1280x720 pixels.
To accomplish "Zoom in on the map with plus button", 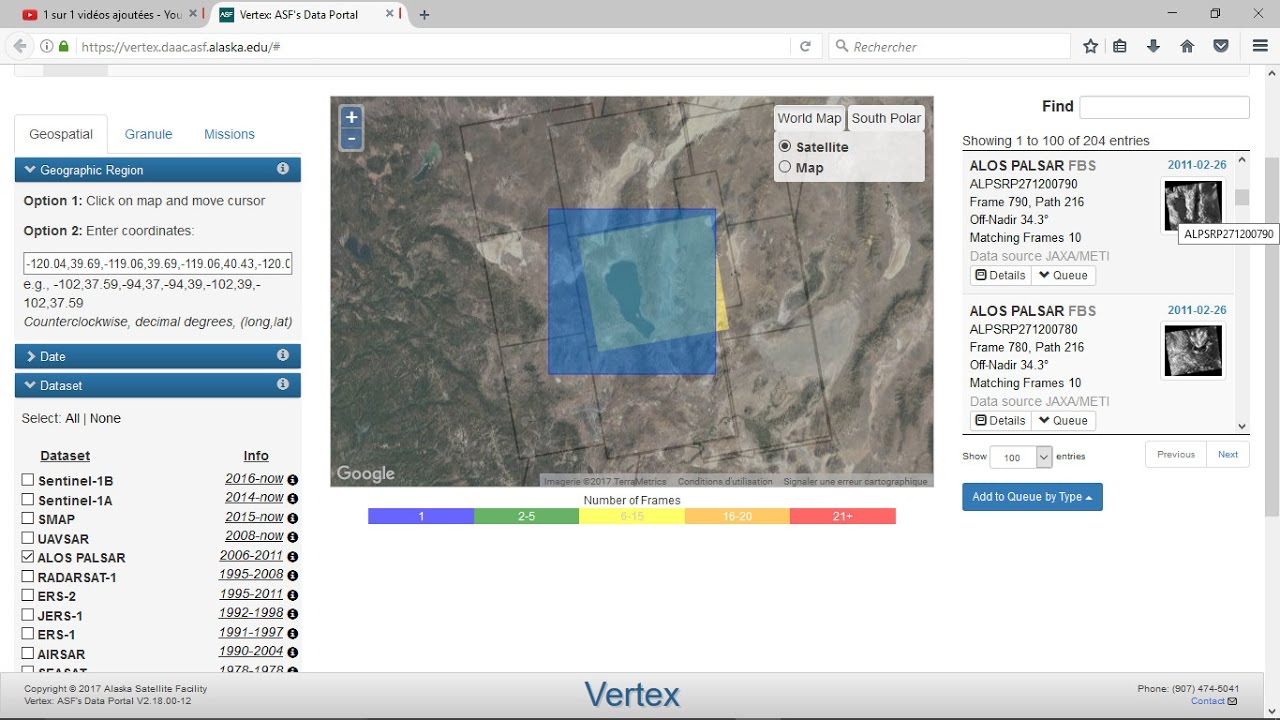I will click(x=351, y=117).
